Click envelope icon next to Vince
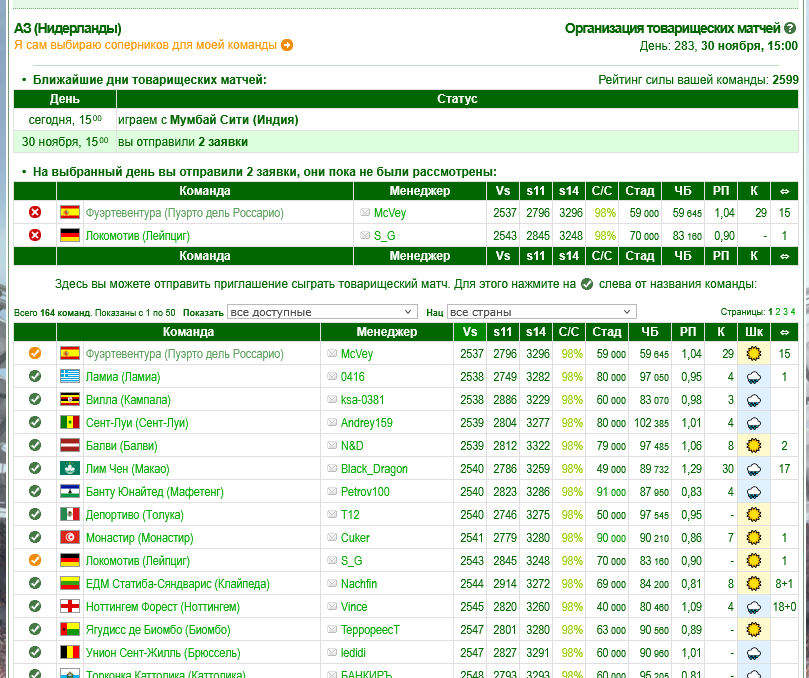The height and width of the screenshot is (678, 809). (332, 606)
